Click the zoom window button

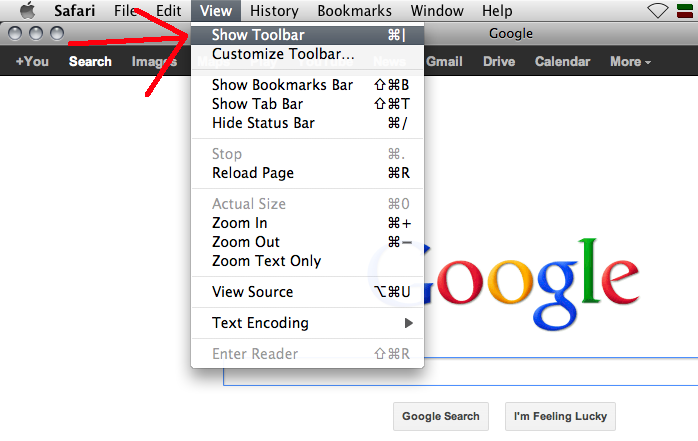57,33
